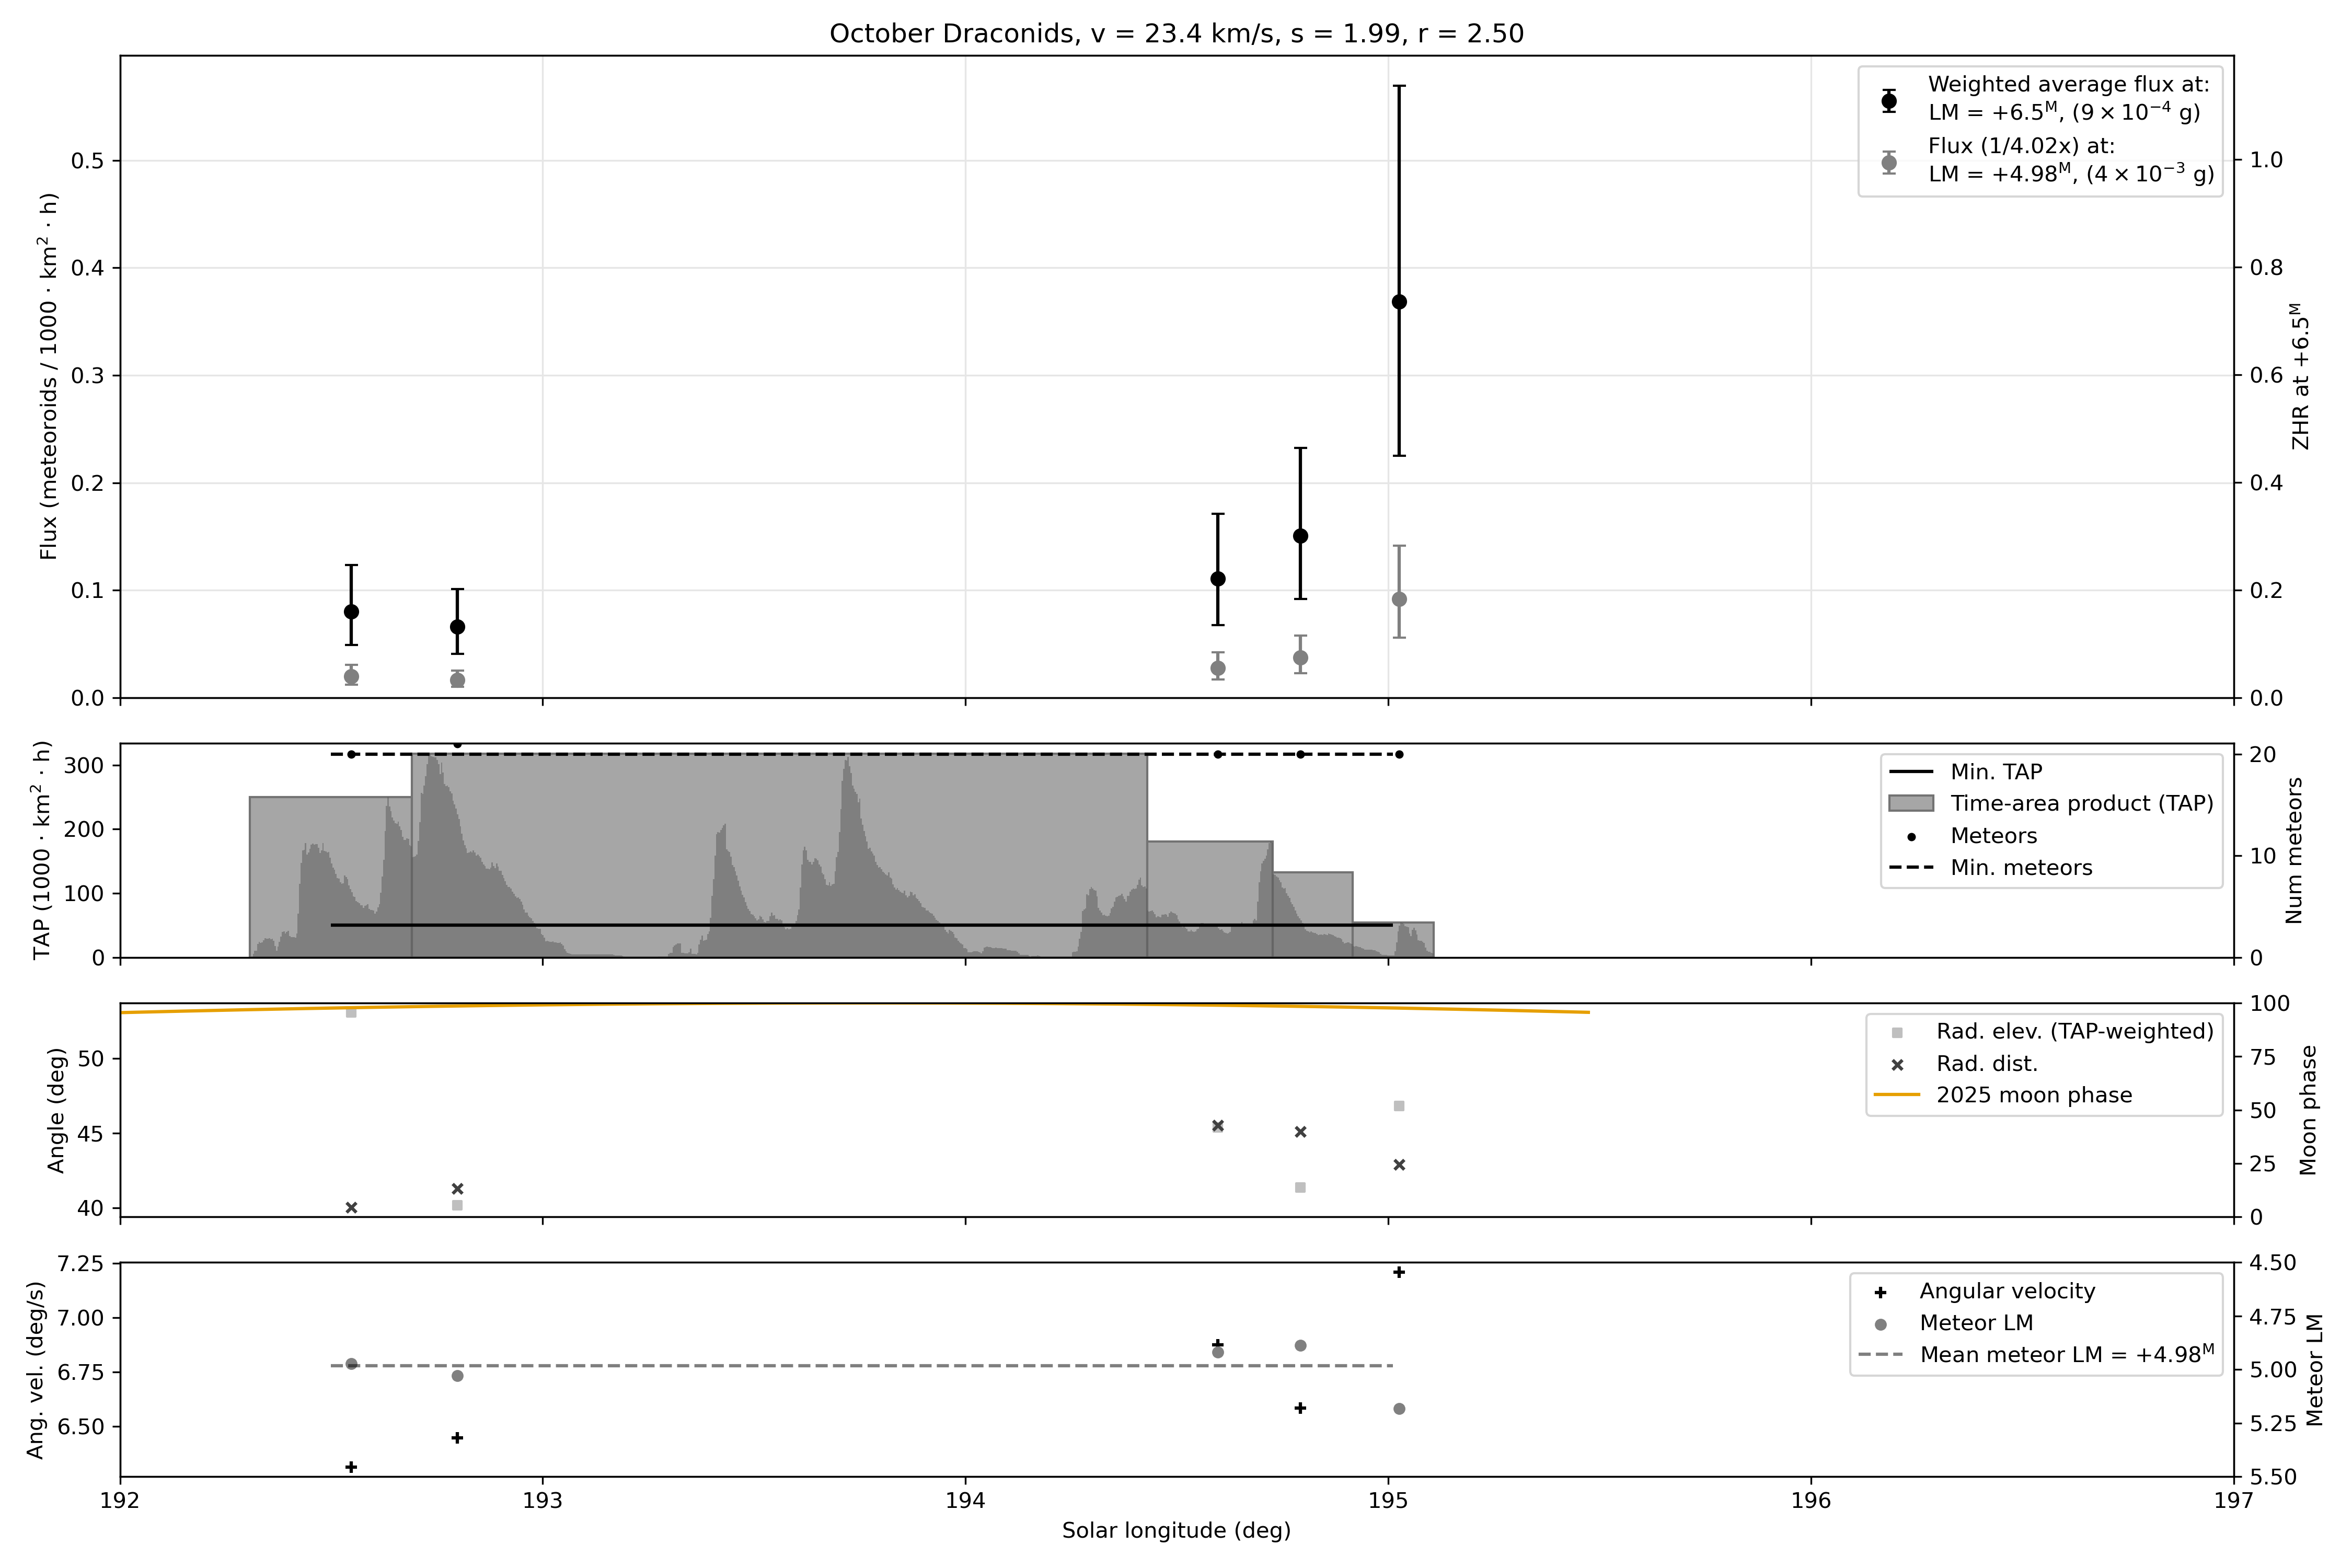Click the Moon phase right axis label
2352x1568 pixels.
tap(2308, 1110)
